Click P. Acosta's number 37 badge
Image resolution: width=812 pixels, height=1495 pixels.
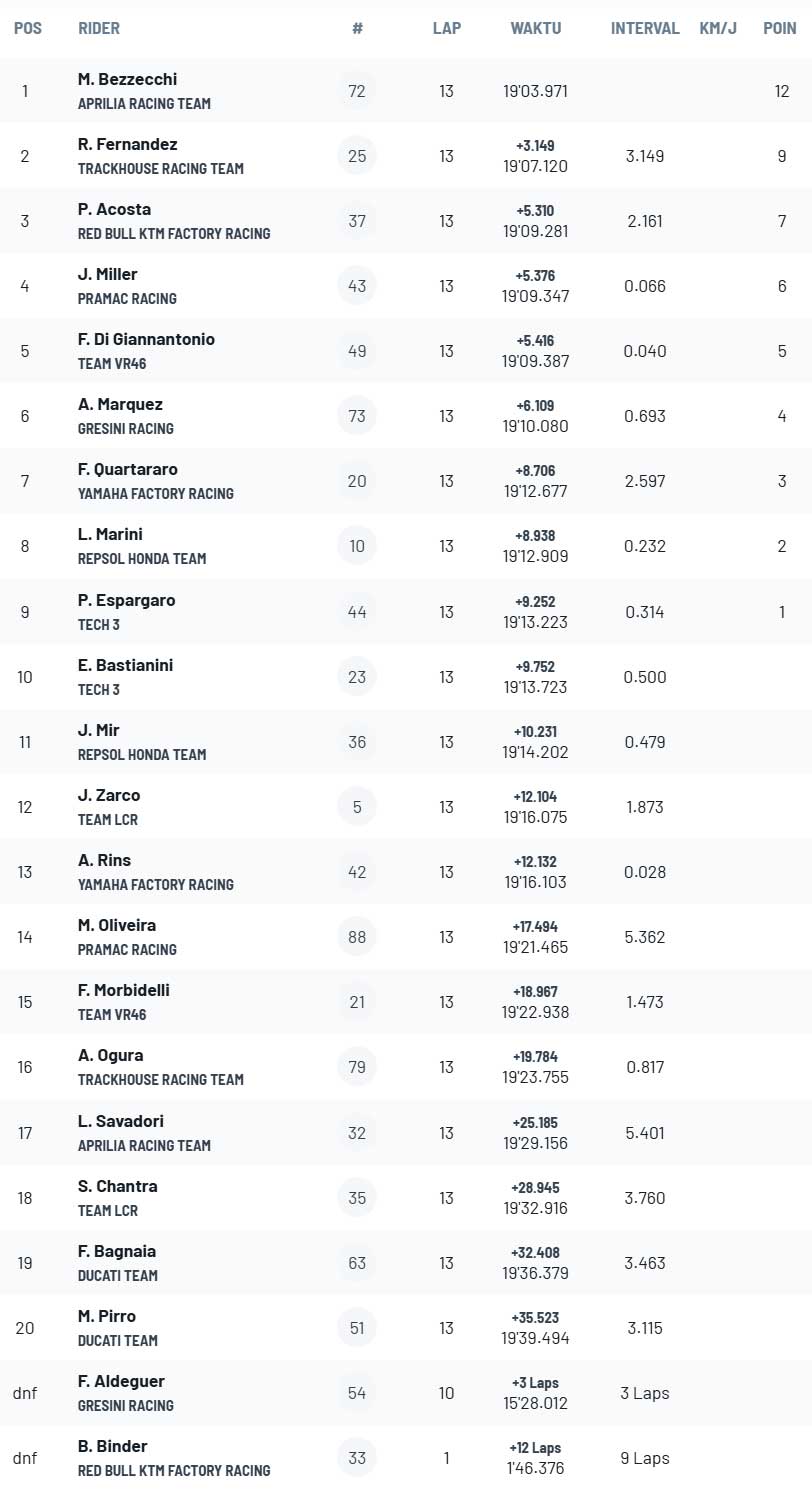(x=357, y=221)
